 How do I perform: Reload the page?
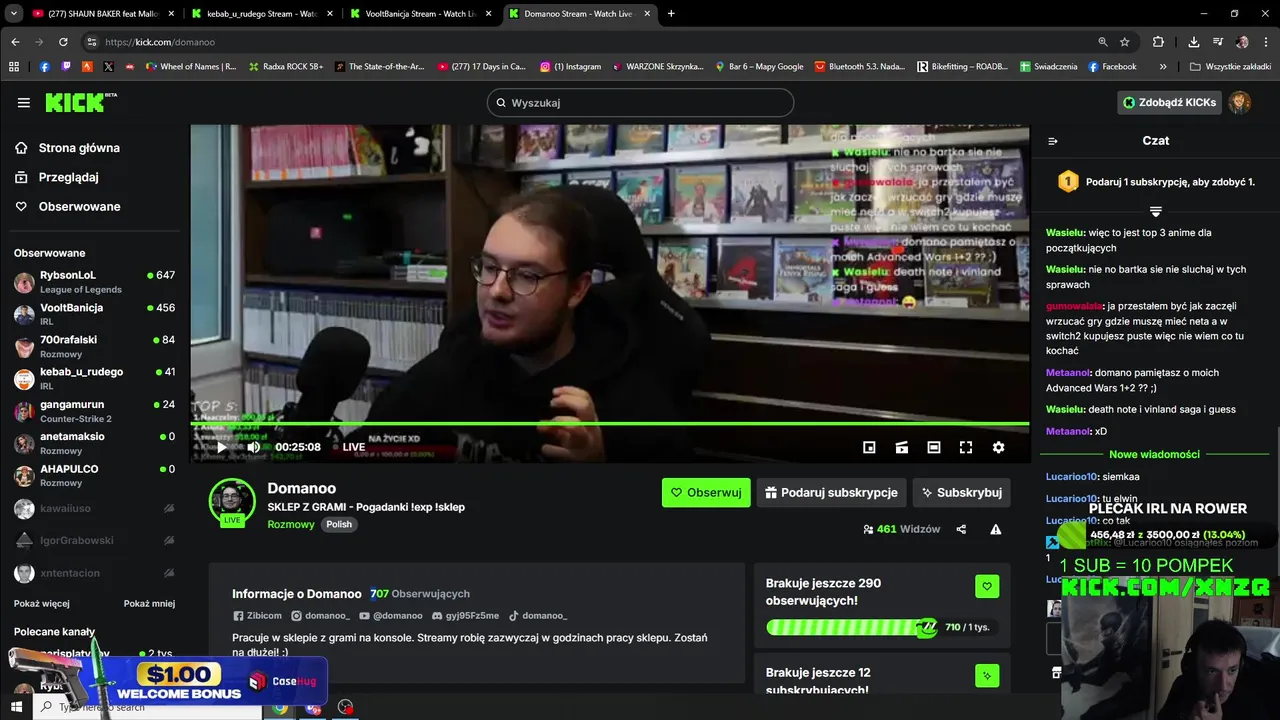coord(63,42)
